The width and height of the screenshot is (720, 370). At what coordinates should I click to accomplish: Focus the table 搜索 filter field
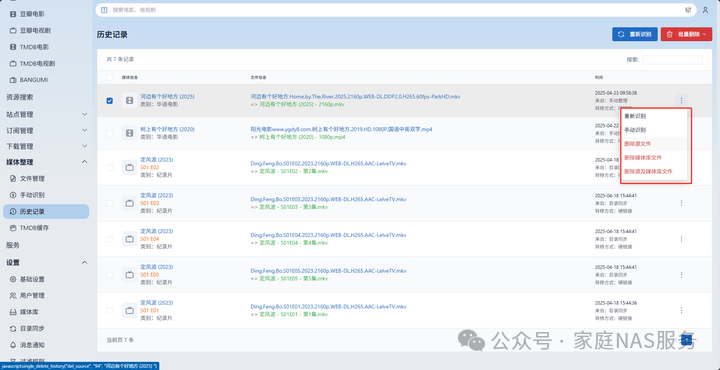(673, 60)
